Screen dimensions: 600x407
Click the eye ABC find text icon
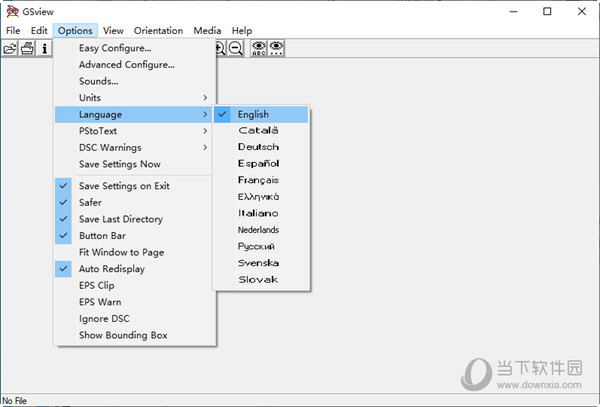[x=259, y=49]
